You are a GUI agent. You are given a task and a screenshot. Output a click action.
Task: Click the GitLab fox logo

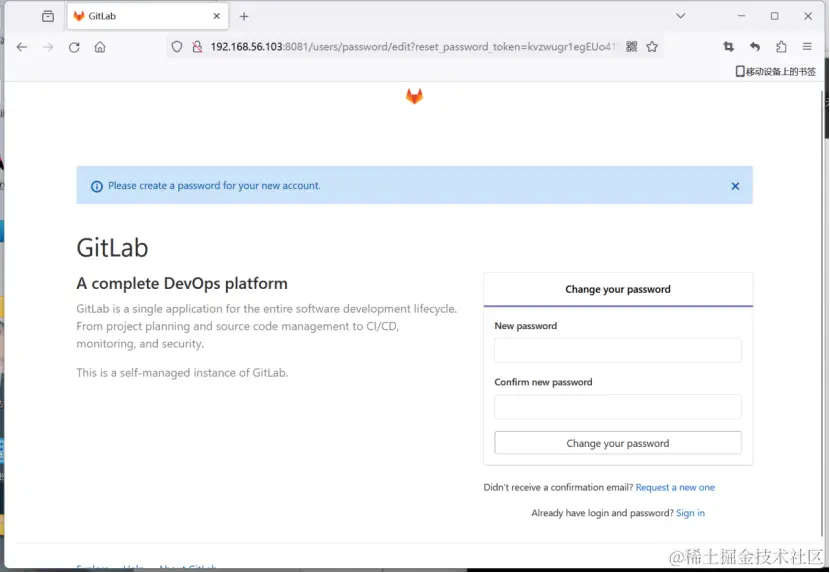tap(414, 96)
